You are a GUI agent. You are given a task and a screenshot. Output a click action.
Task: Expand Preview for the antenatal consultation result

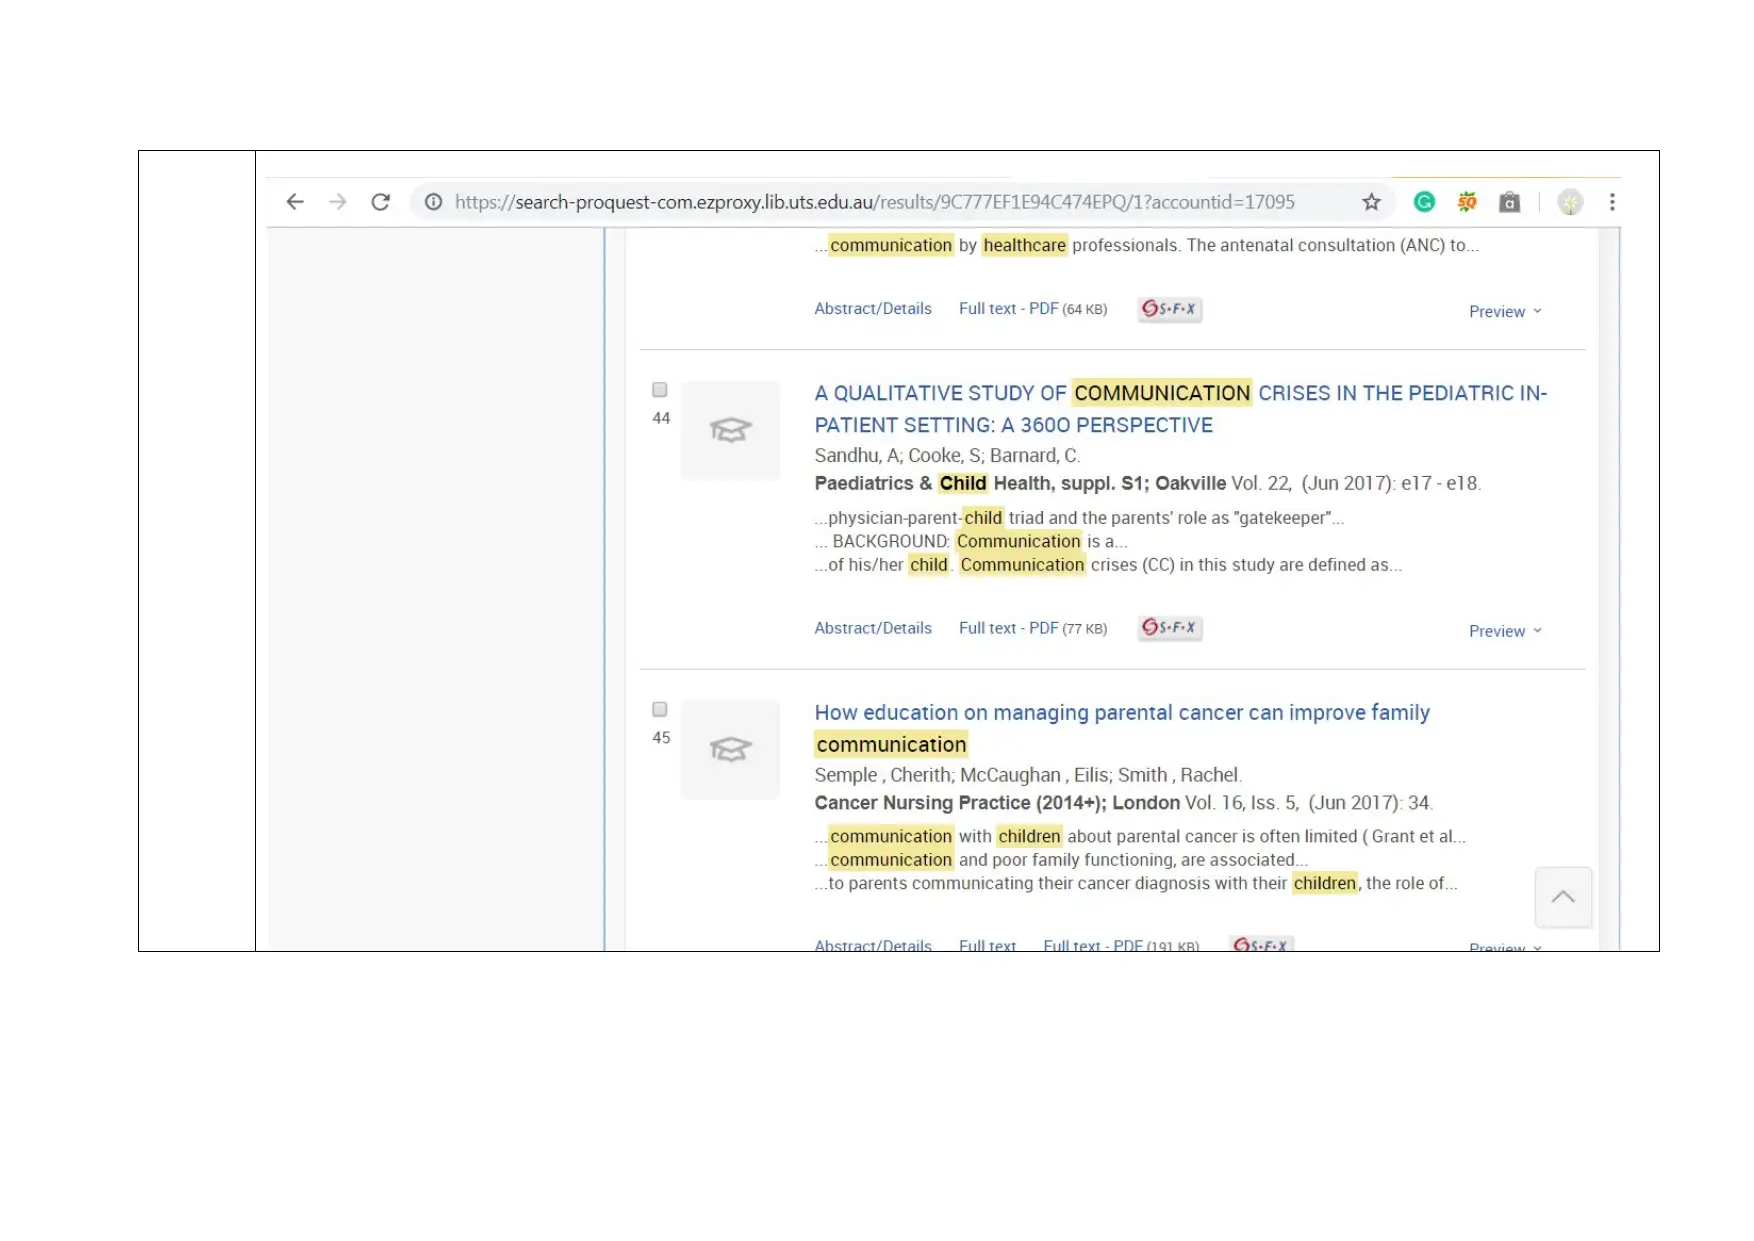click(1505, 312)
